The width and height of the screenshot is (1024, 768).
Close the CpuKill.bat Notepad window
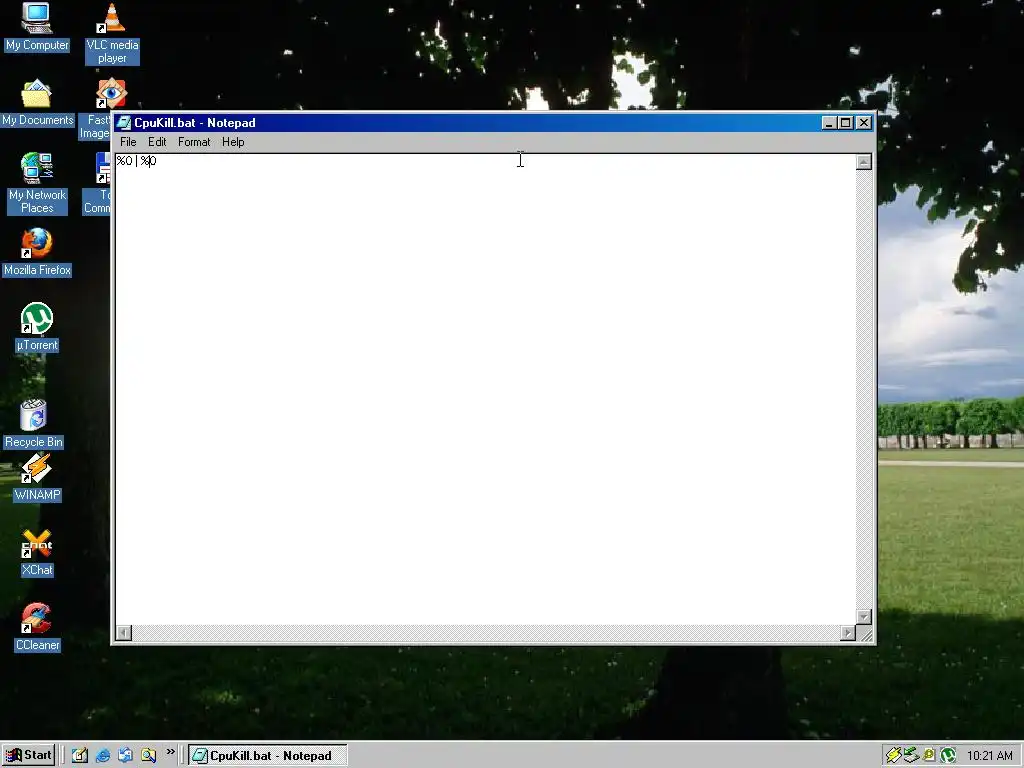(x=863, y=123)
